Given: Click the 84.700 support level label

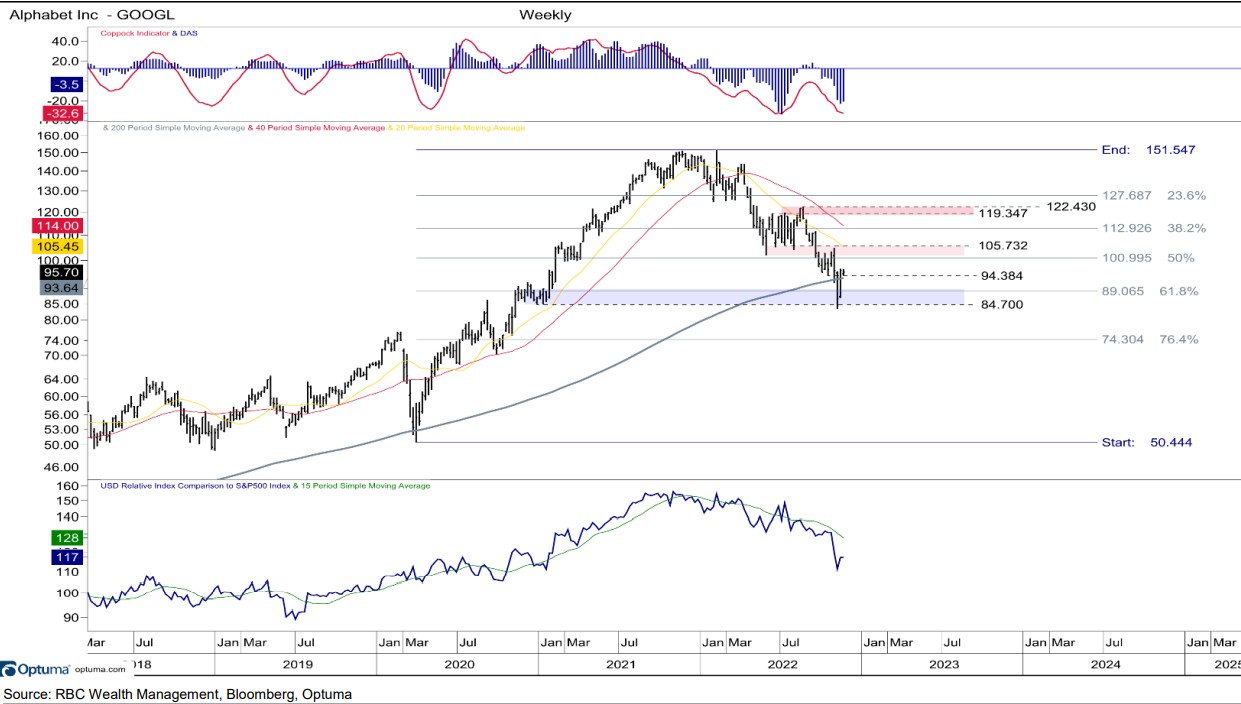Looking at the screenshot, I should point(1001,304).
